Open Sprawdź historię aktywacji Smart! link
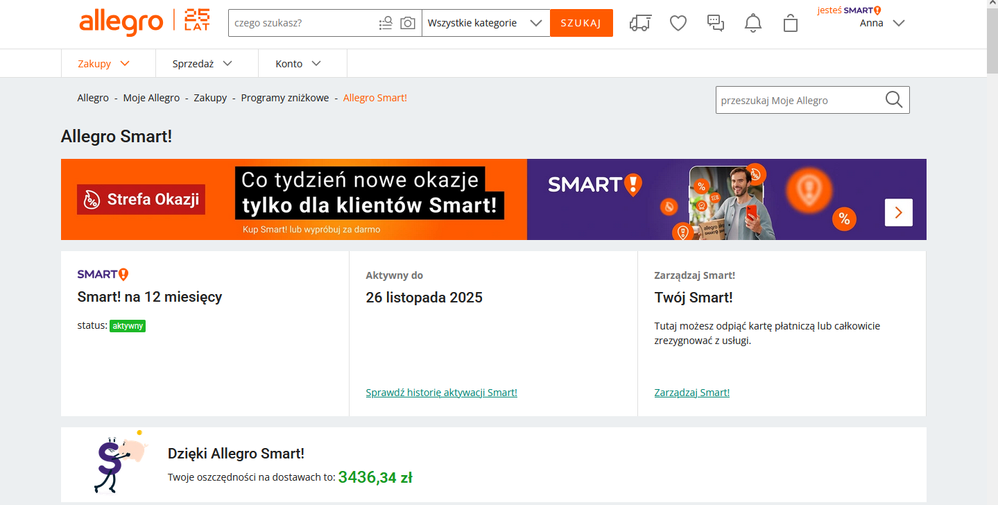The width and height of the screenshot is (998, 505). tap(441, 393)
